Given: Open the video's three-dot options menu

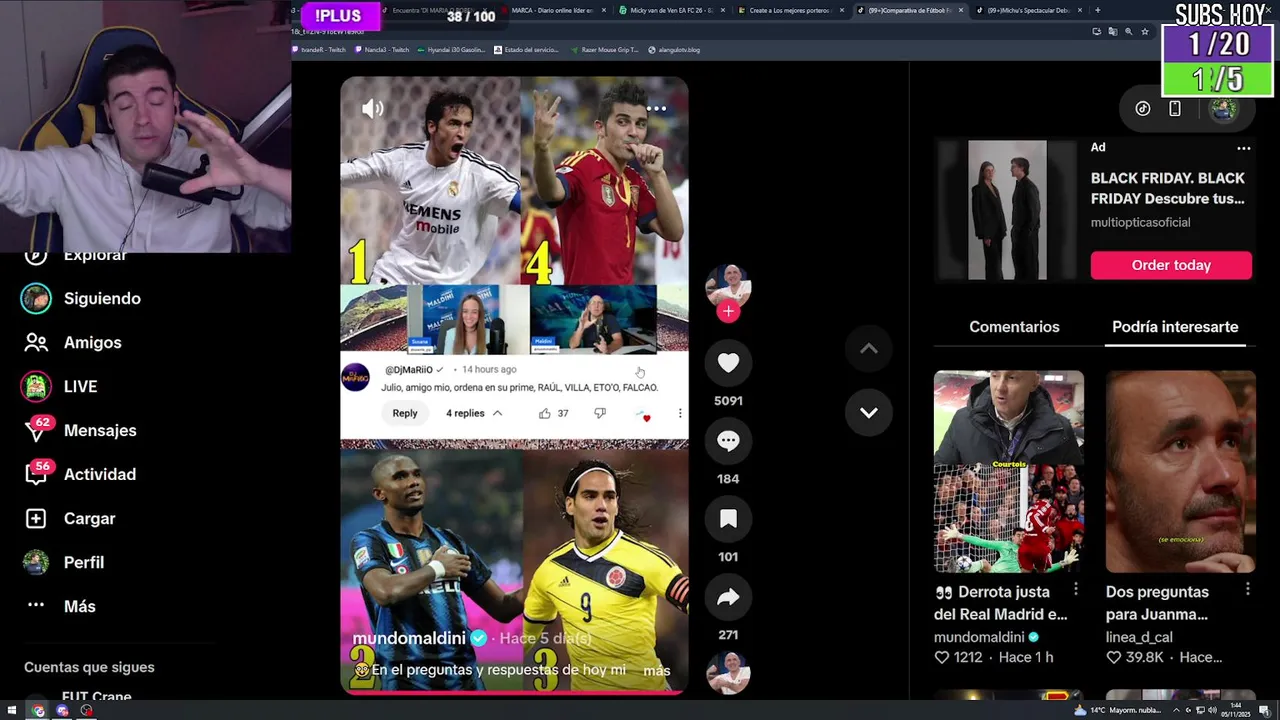Looking at the screenshot, I should [656, 108].
